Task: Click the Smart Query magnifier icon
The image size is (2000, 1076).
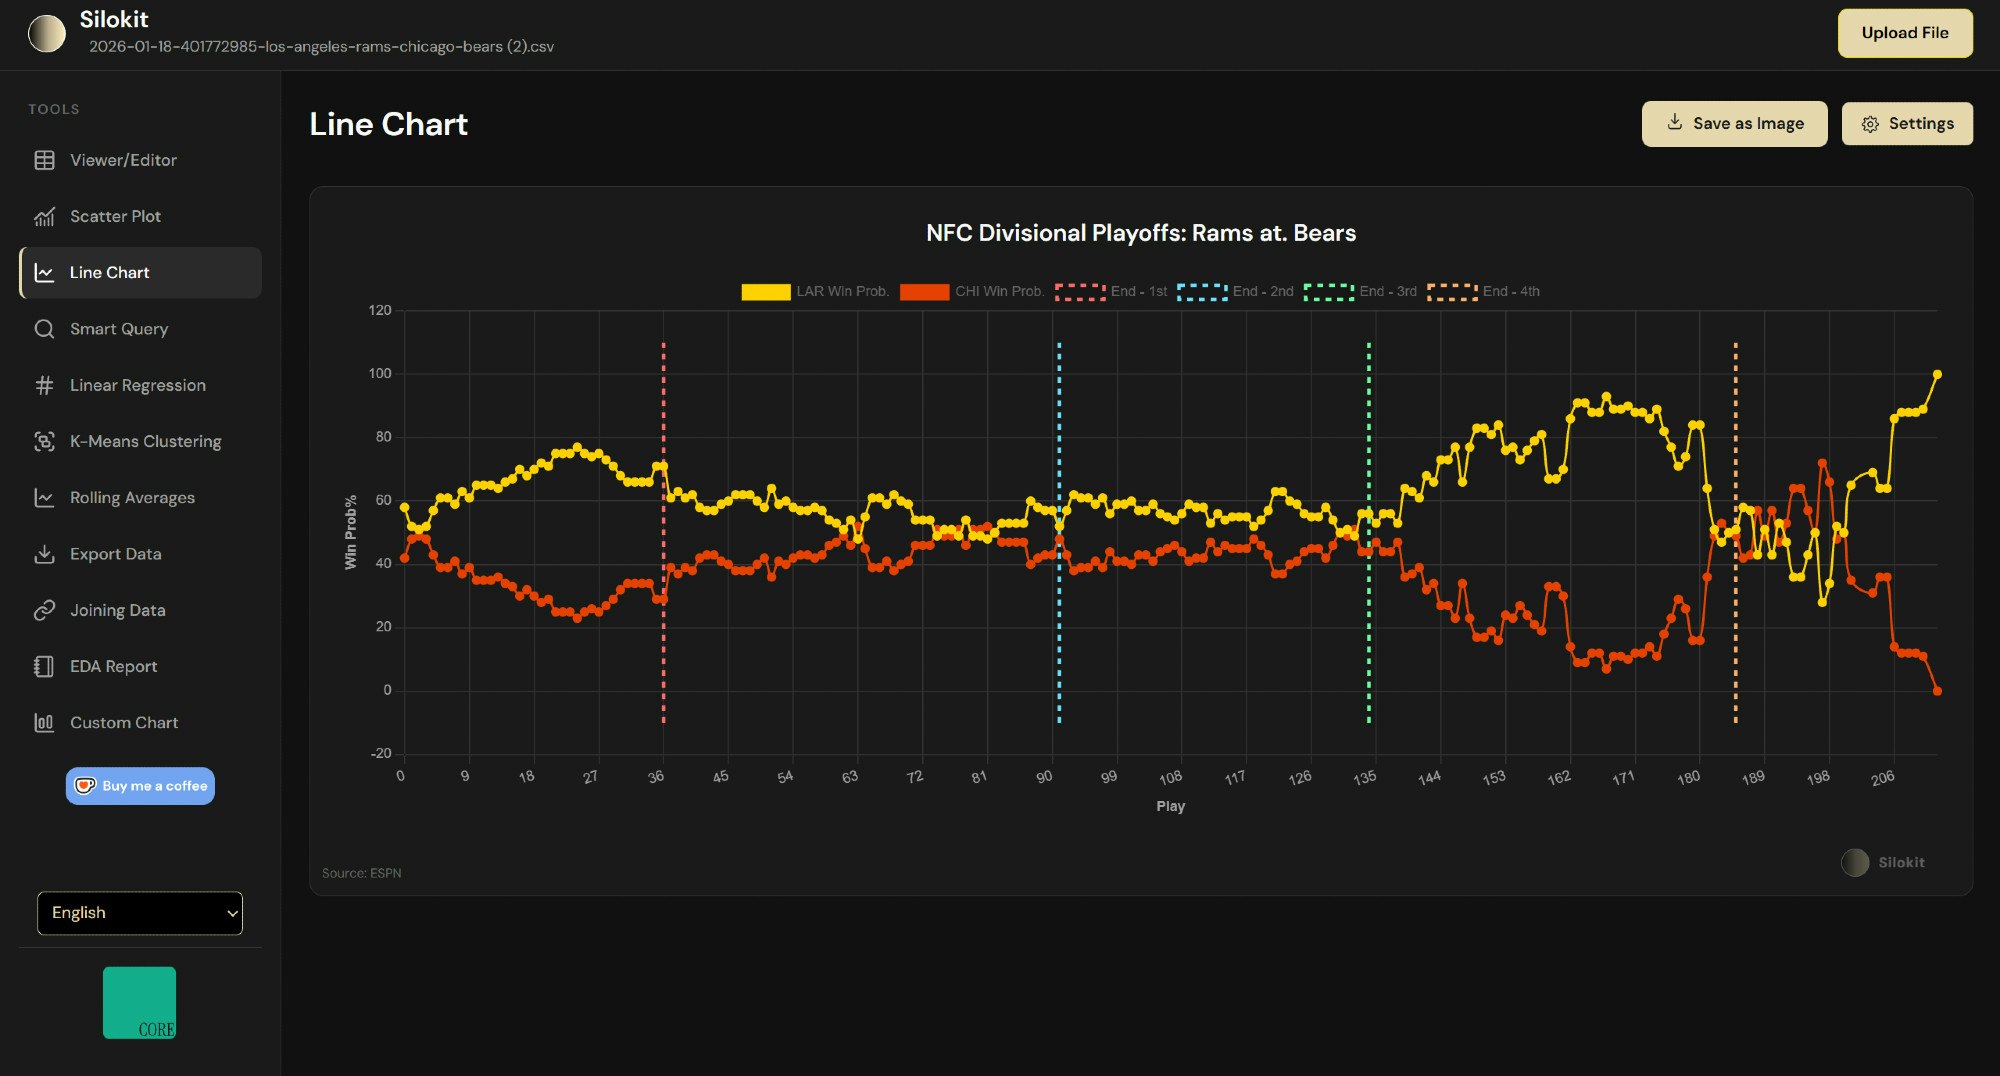Action: [44, 329]
